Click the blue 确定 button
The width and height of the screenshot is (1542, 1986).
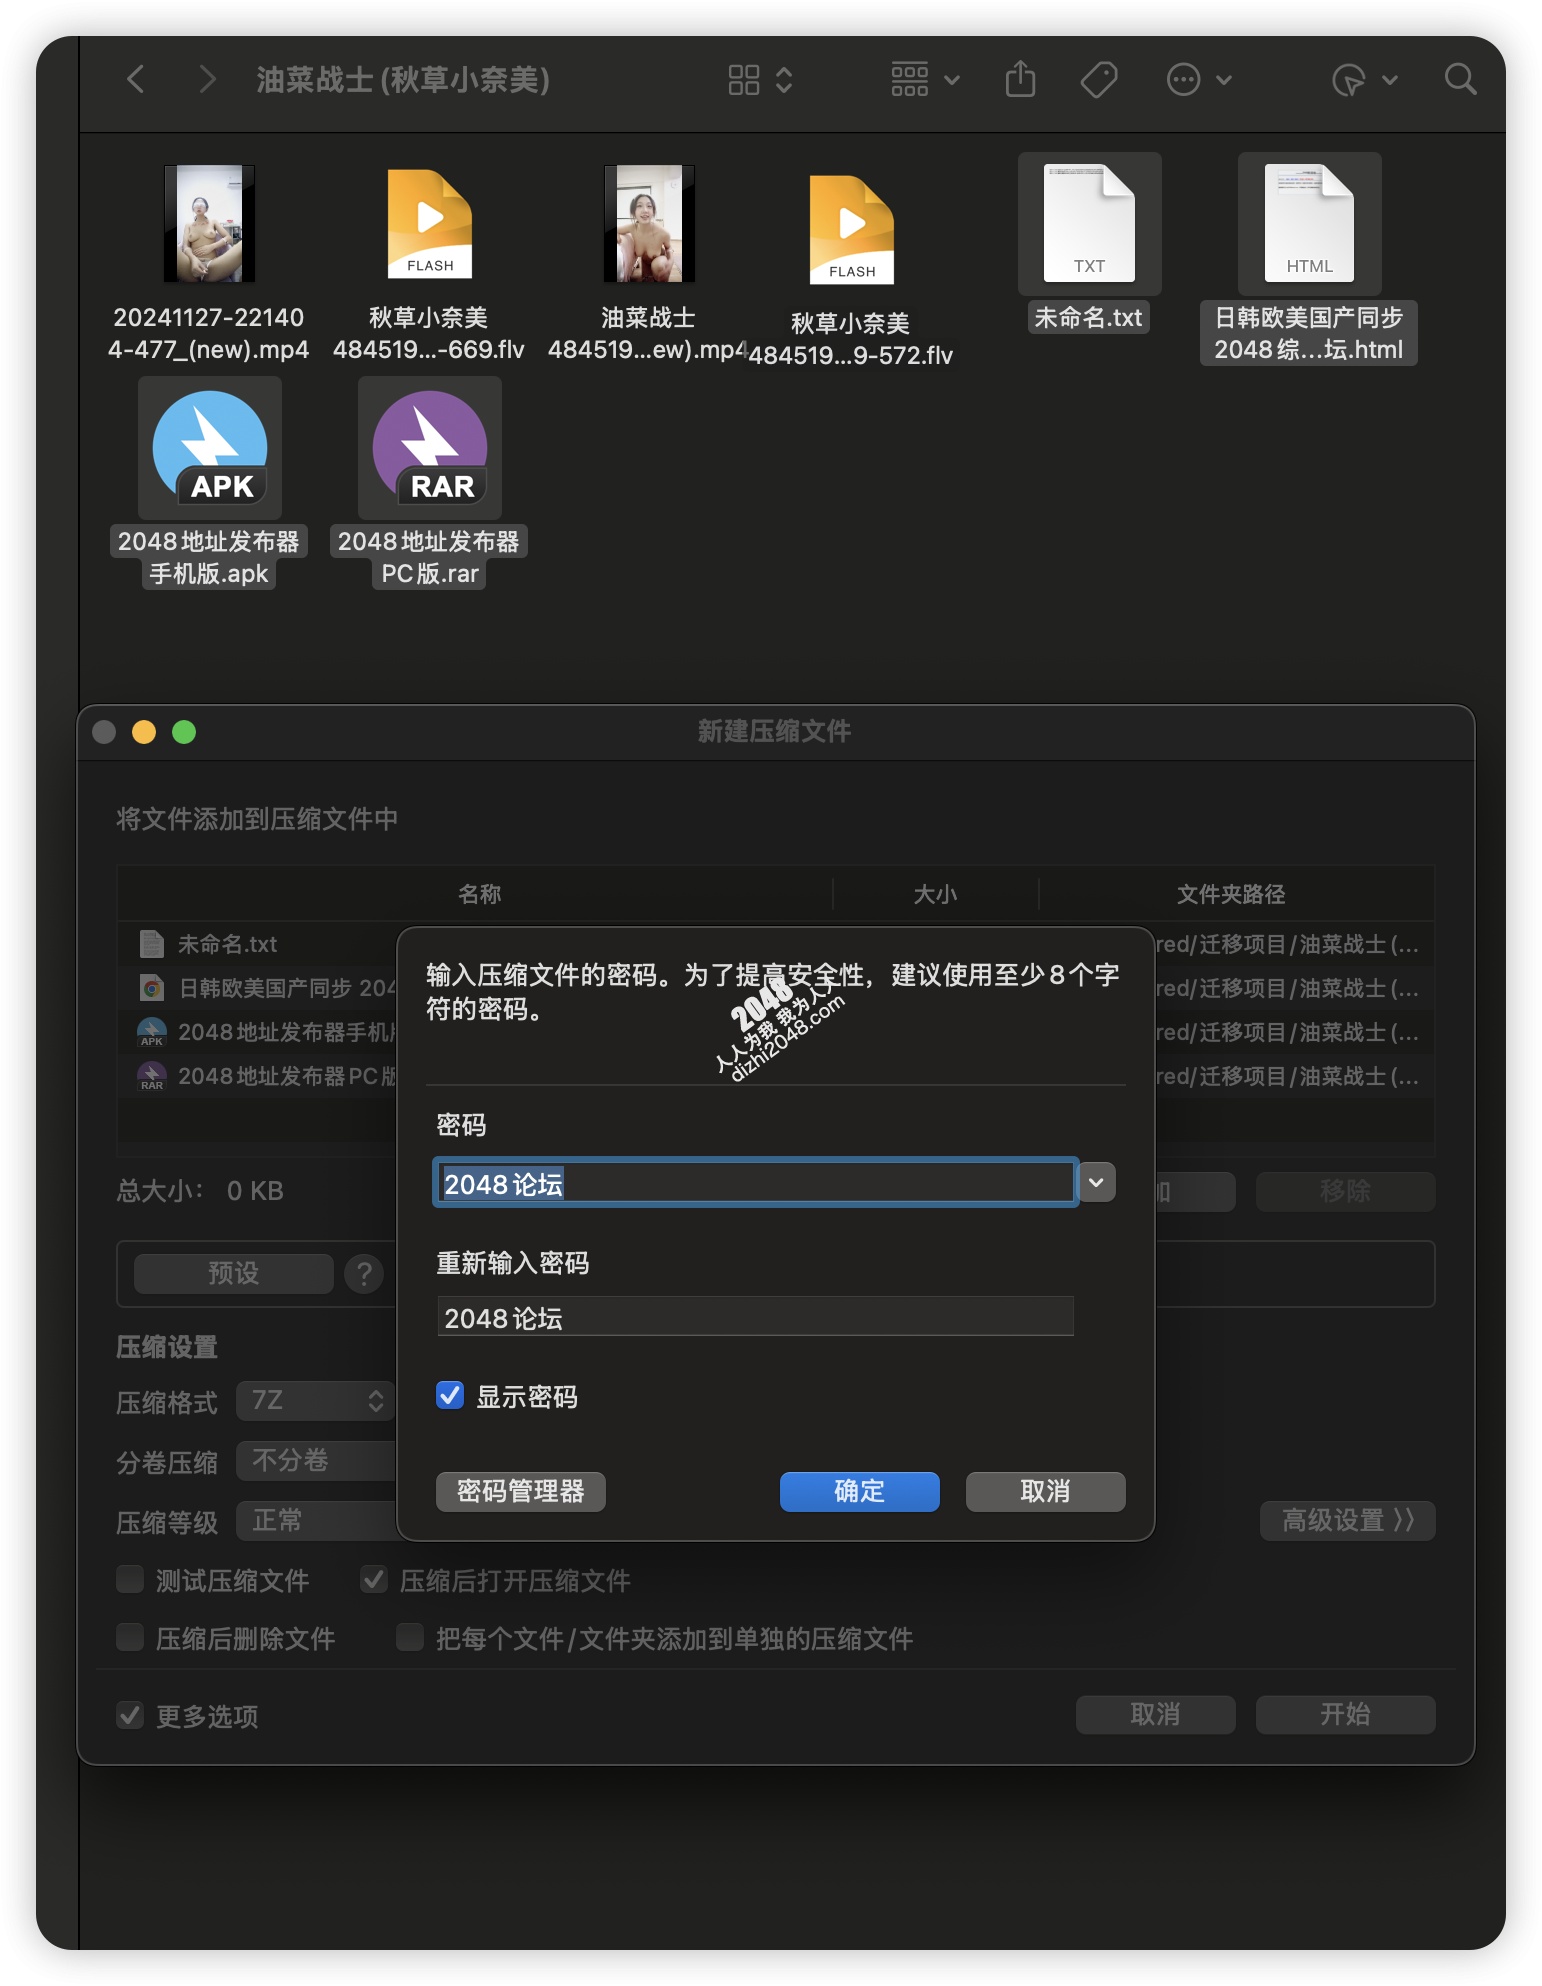point(859,1491)
